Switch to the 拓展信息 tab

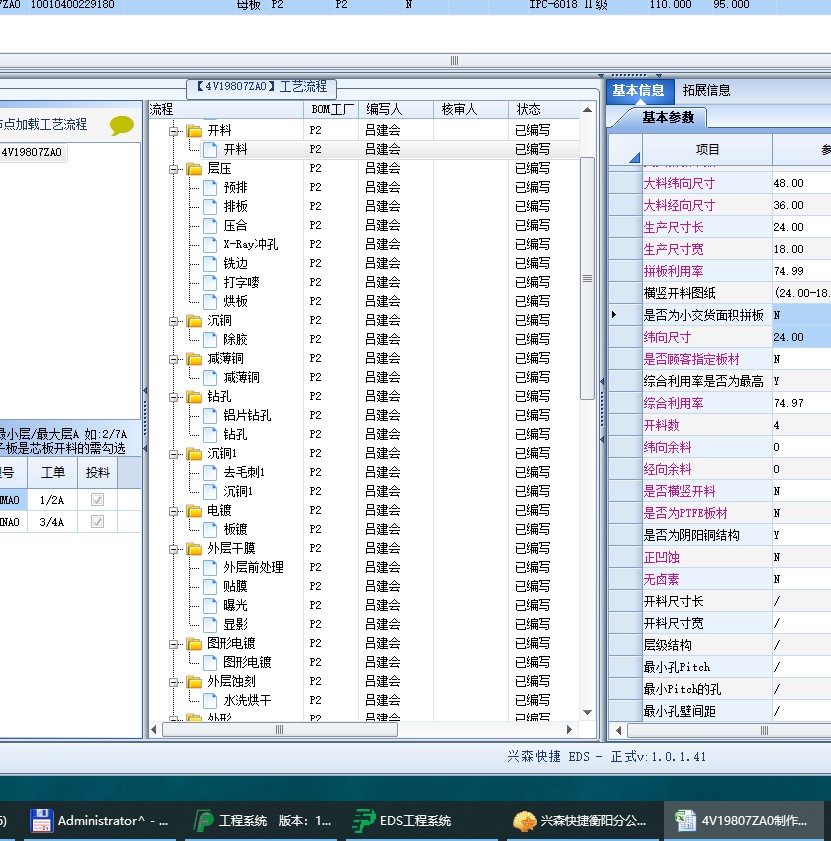(x=706, y=91)
